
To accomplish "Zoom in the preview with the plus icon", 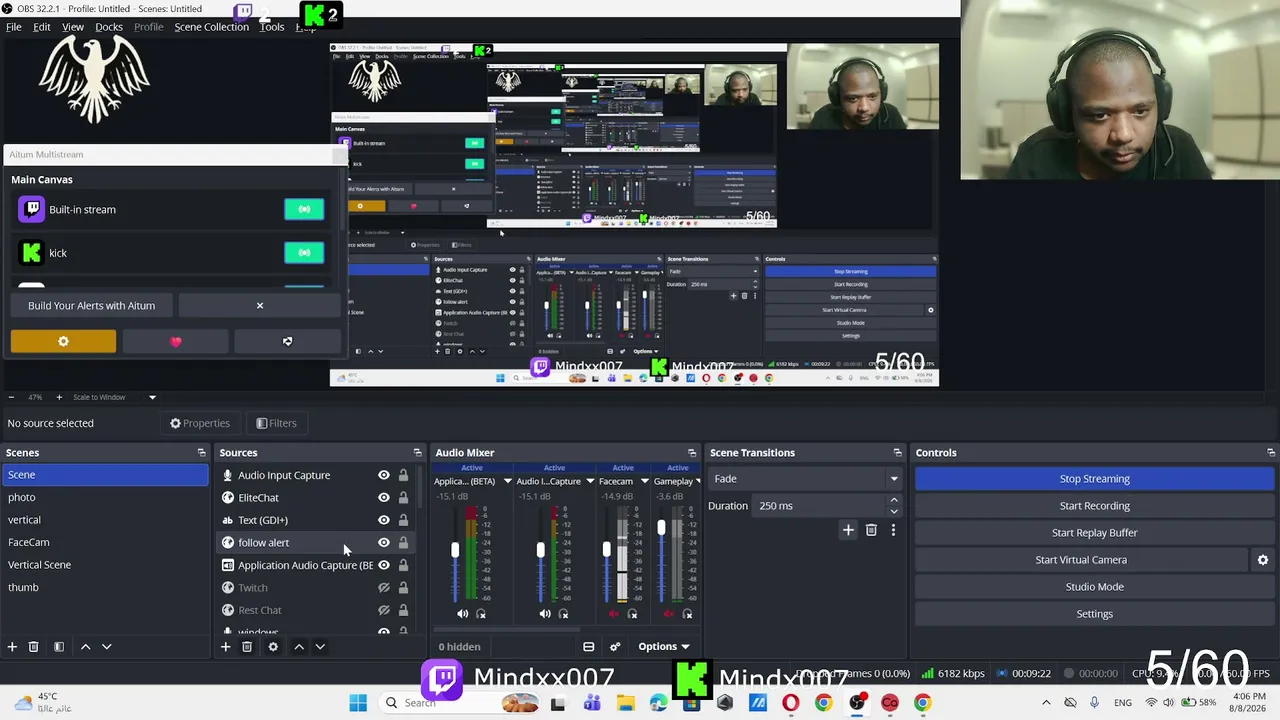I will (x=59, y=397).
